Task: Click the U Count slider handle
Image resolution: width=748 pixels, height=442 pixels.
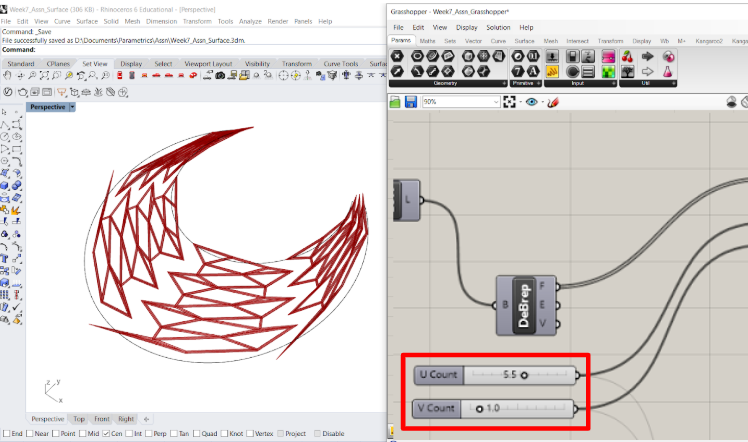Action: pyautogui.click(x=524, y=375)
